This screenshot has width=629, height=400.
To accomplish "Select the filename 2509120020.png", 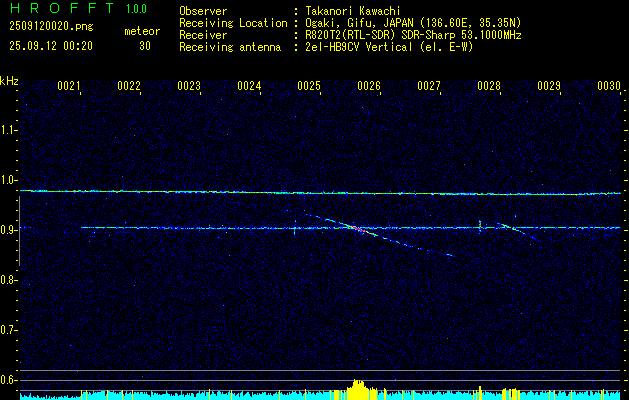I will [x=51, y=26].
